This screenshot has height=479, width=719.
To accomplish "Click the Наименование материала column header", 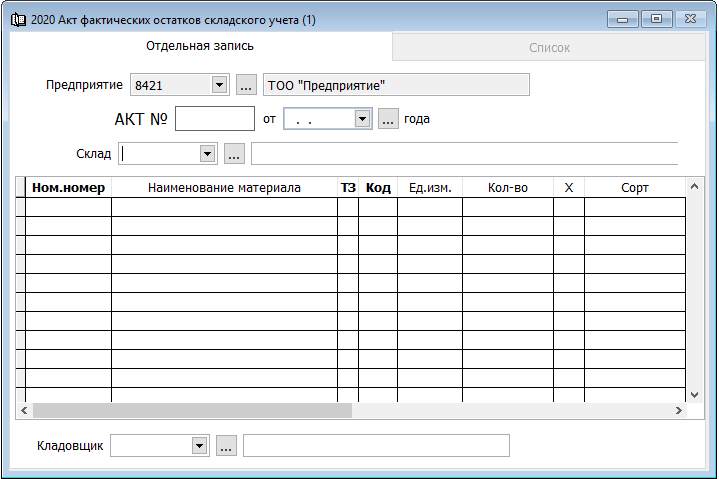I will (x=224, y=188).
